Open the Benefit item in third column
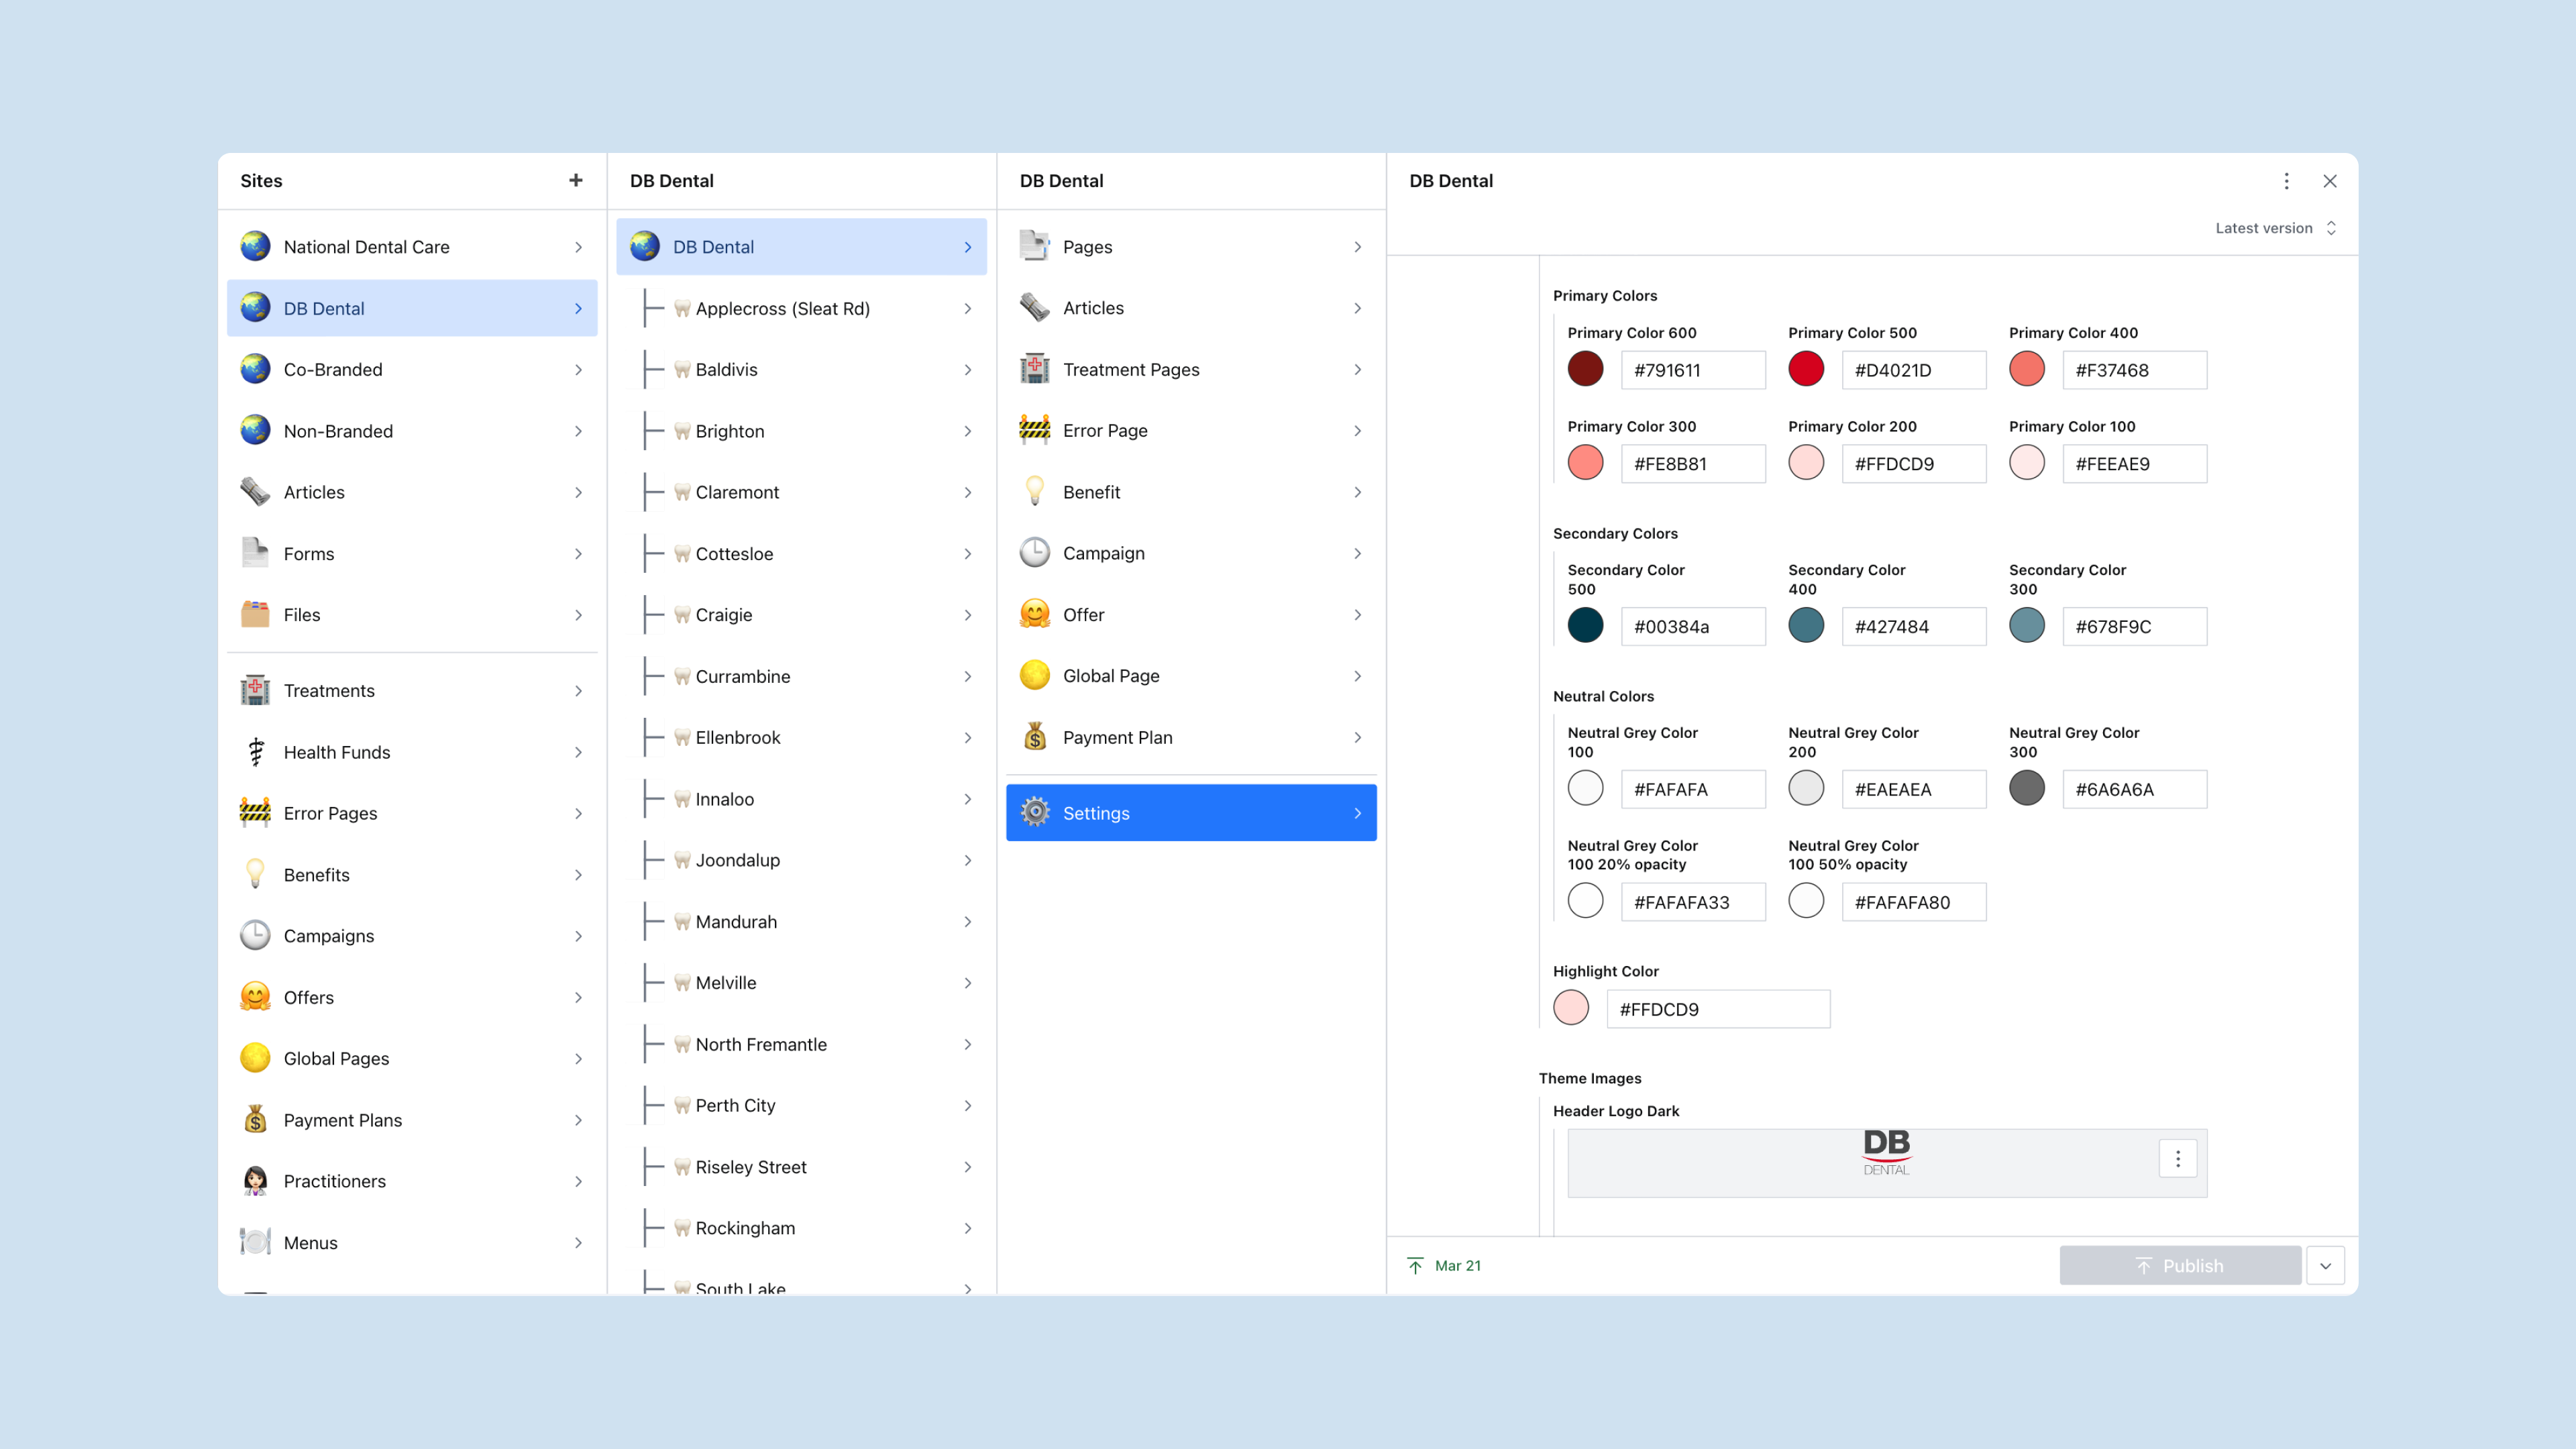Viewport: 2576px width, 1449px height. click(x=1191, y=492)
